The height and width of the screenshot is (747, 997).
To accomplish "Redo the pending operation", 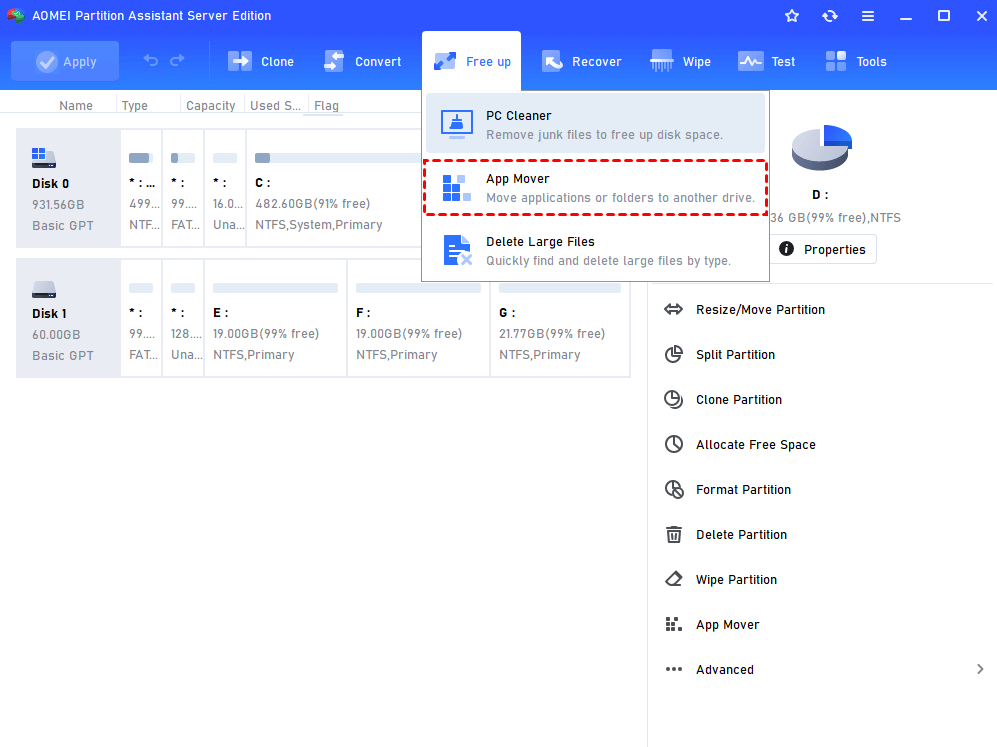I will click(x=177, y=60).
